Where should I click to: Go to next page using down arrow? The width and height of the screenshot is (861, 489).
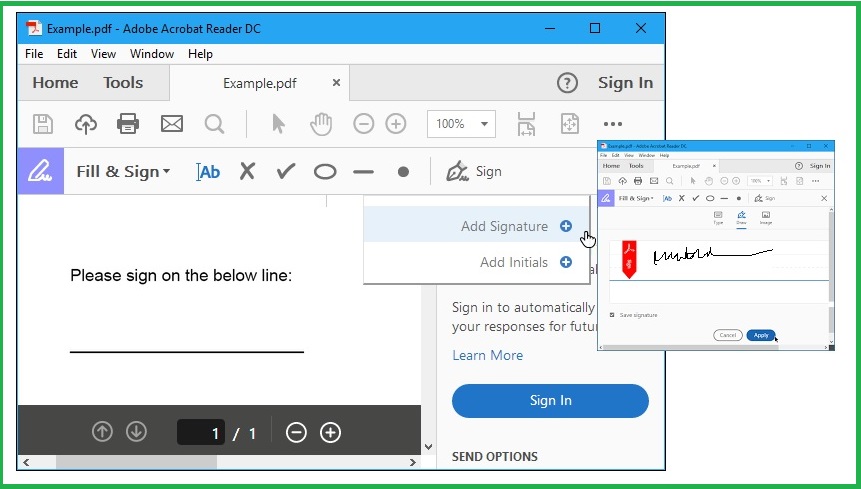[136, 432]
